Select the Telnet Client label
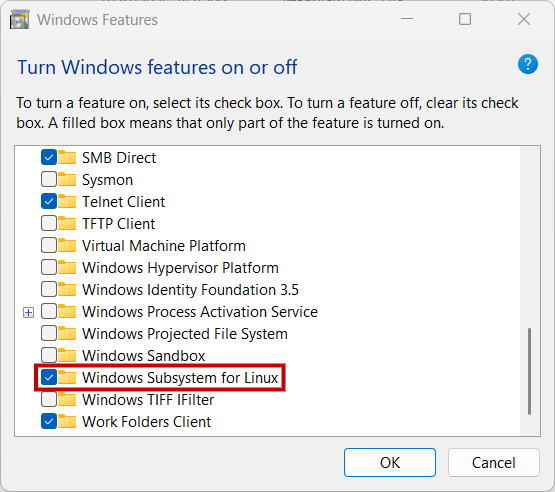 point(124,202)
